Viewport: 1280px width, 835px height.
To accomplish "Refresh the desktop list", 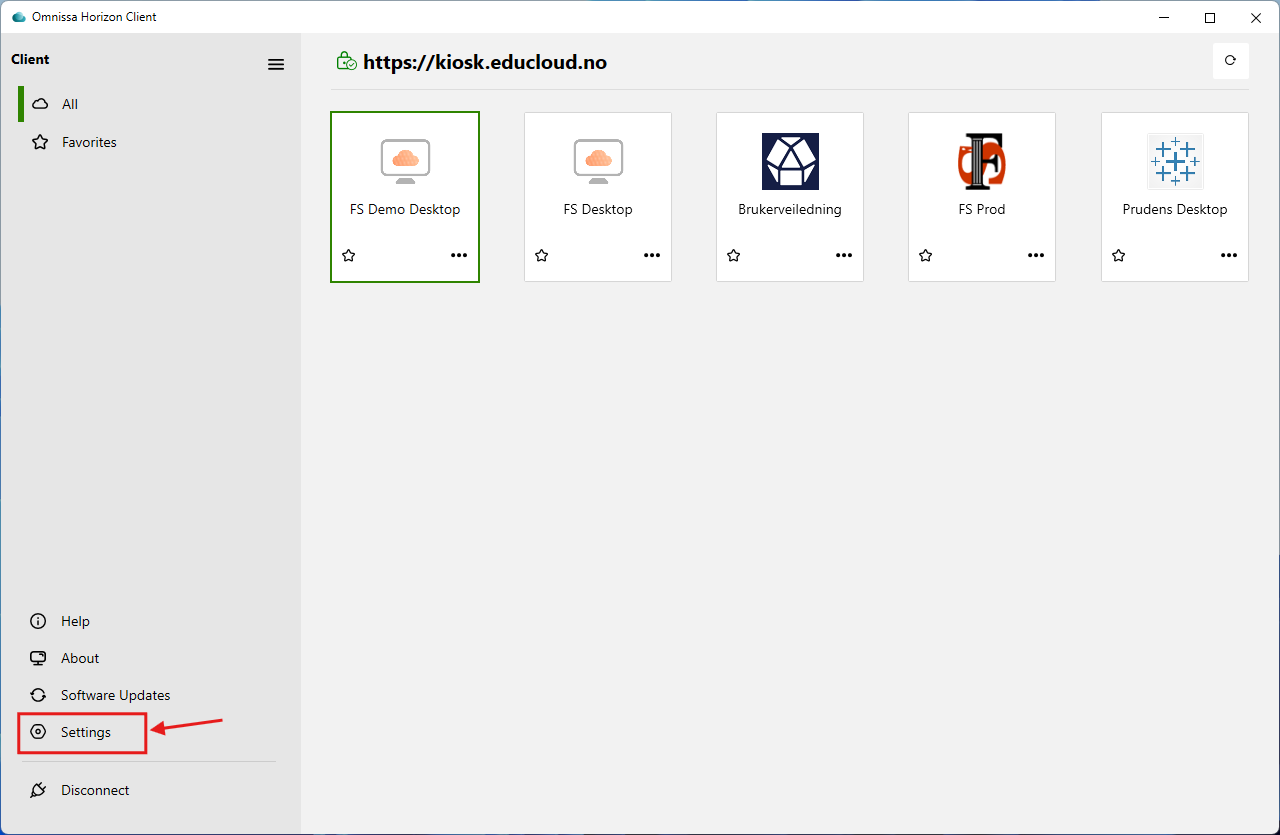I will [x=1230, y=61].
